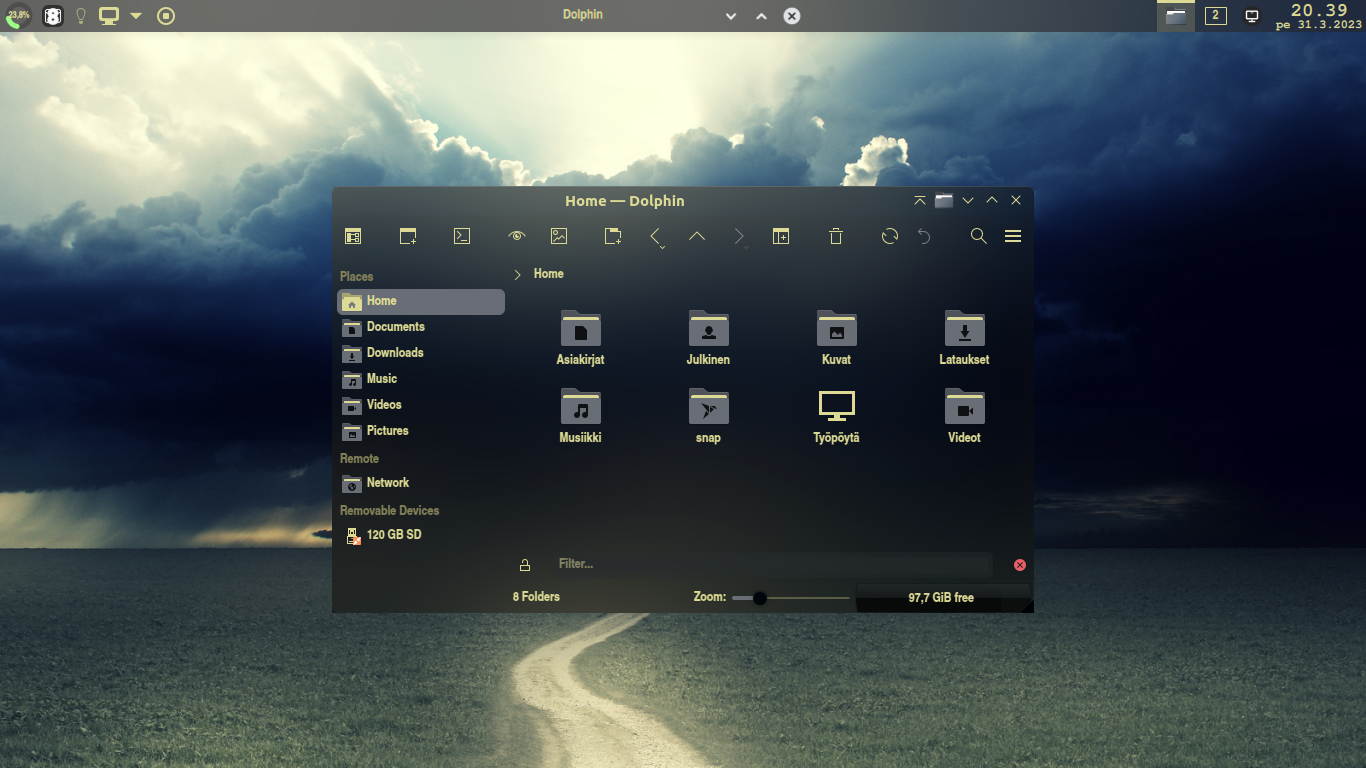Open search with the magnifier icon
The height and width of the screenshot is (768, 1366).
click(x=979, y=236)
